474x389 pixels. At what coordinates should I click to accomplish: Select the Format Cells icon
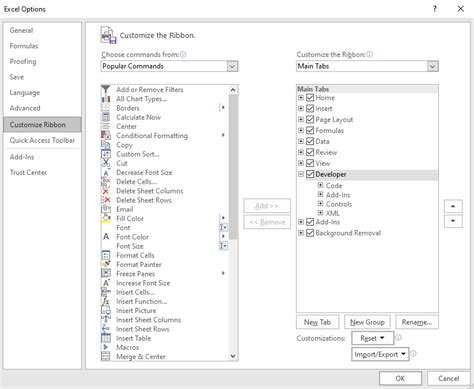106,255
